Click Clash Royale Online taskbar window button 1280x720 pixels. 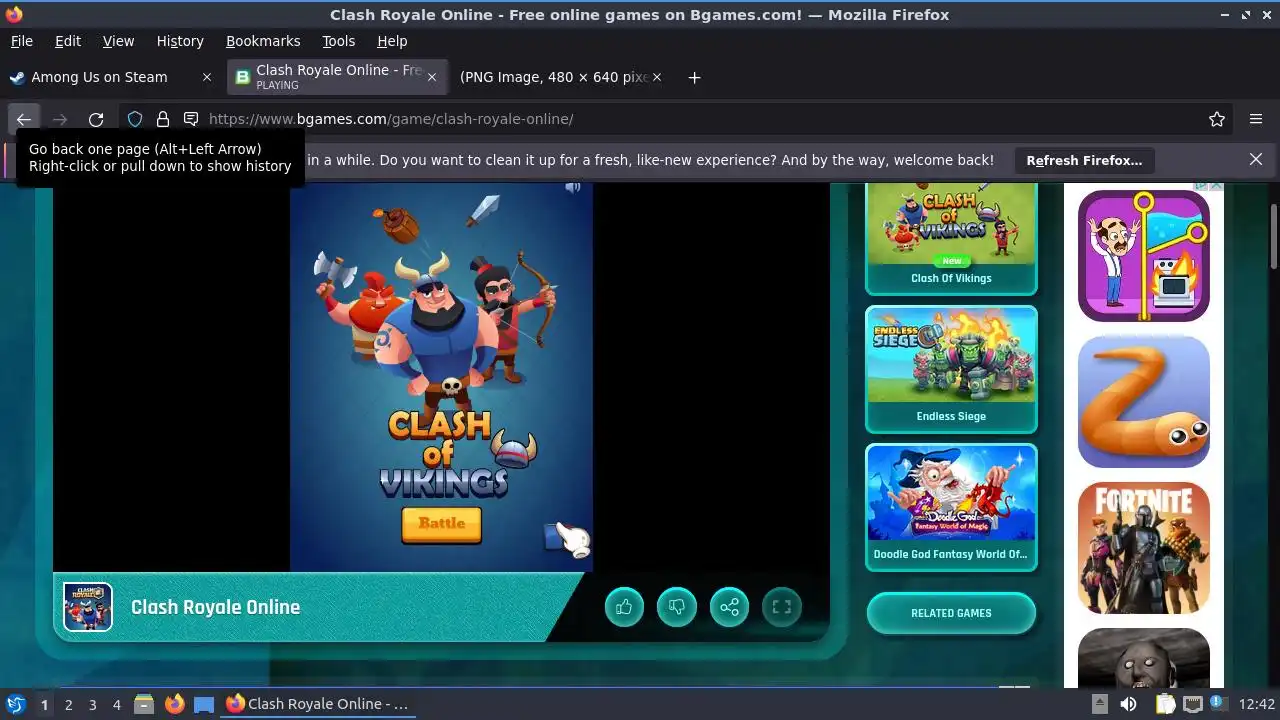[x=318, y=704]
